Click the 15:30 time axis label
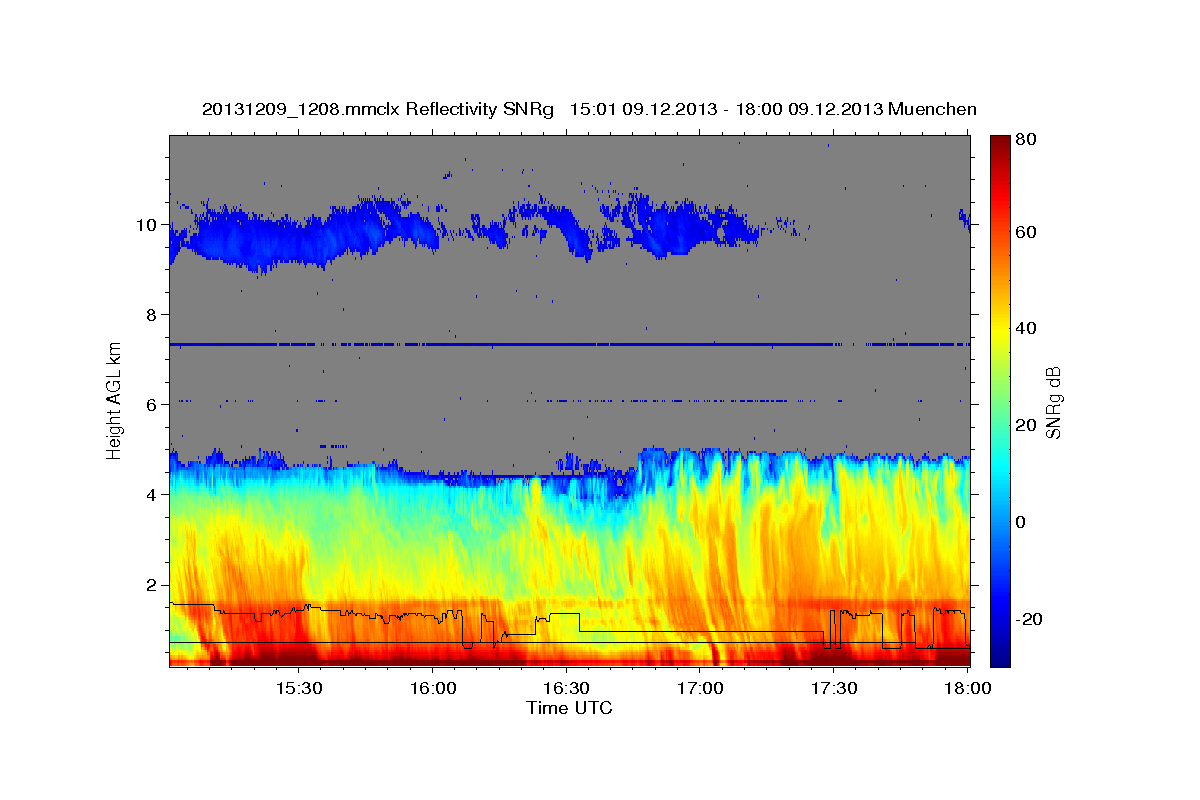The image size is (1200, 800). click(x=299, y=688)
